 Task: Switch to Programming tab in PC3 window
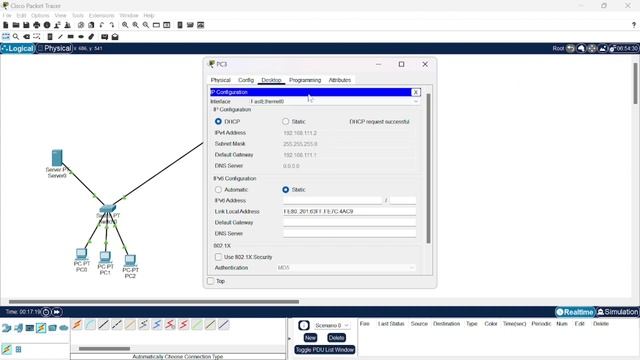point(305,80)
